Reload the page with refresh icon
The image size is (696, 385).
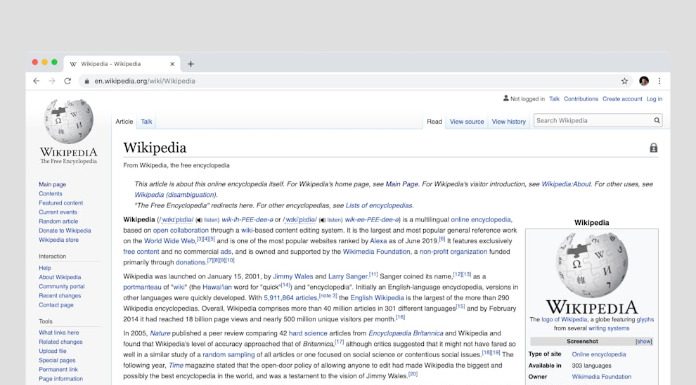(x=67, y=81)
